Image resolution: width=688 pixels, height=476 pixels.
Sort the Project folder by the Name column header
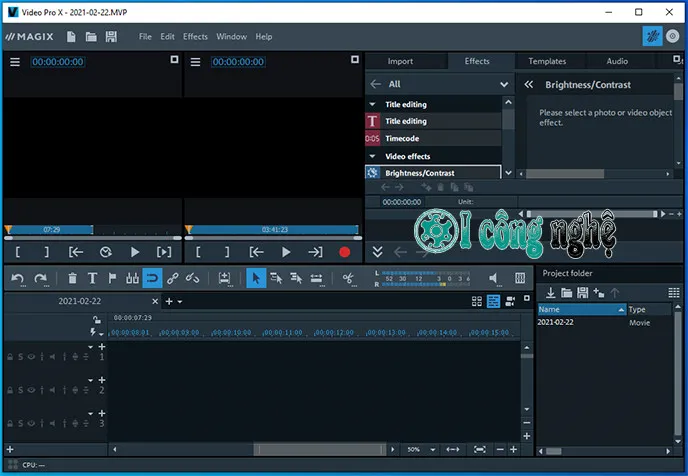coord(581,309)
